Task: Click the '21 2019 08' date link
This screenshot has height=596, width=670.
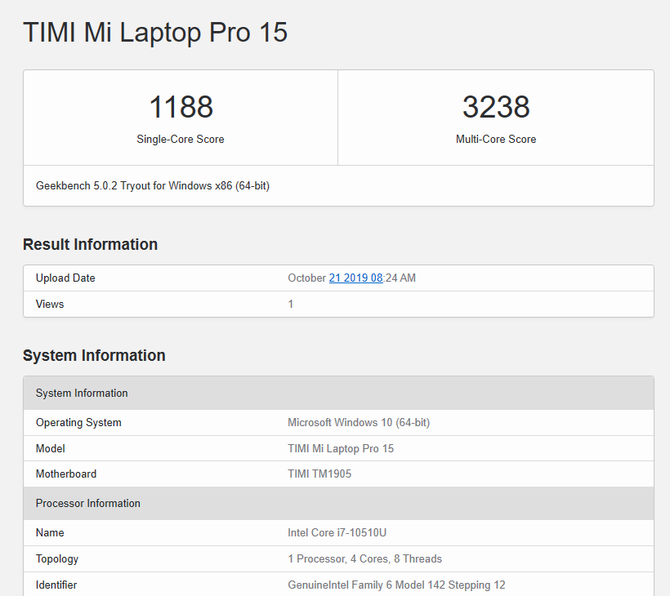Action: coord(356,278)
